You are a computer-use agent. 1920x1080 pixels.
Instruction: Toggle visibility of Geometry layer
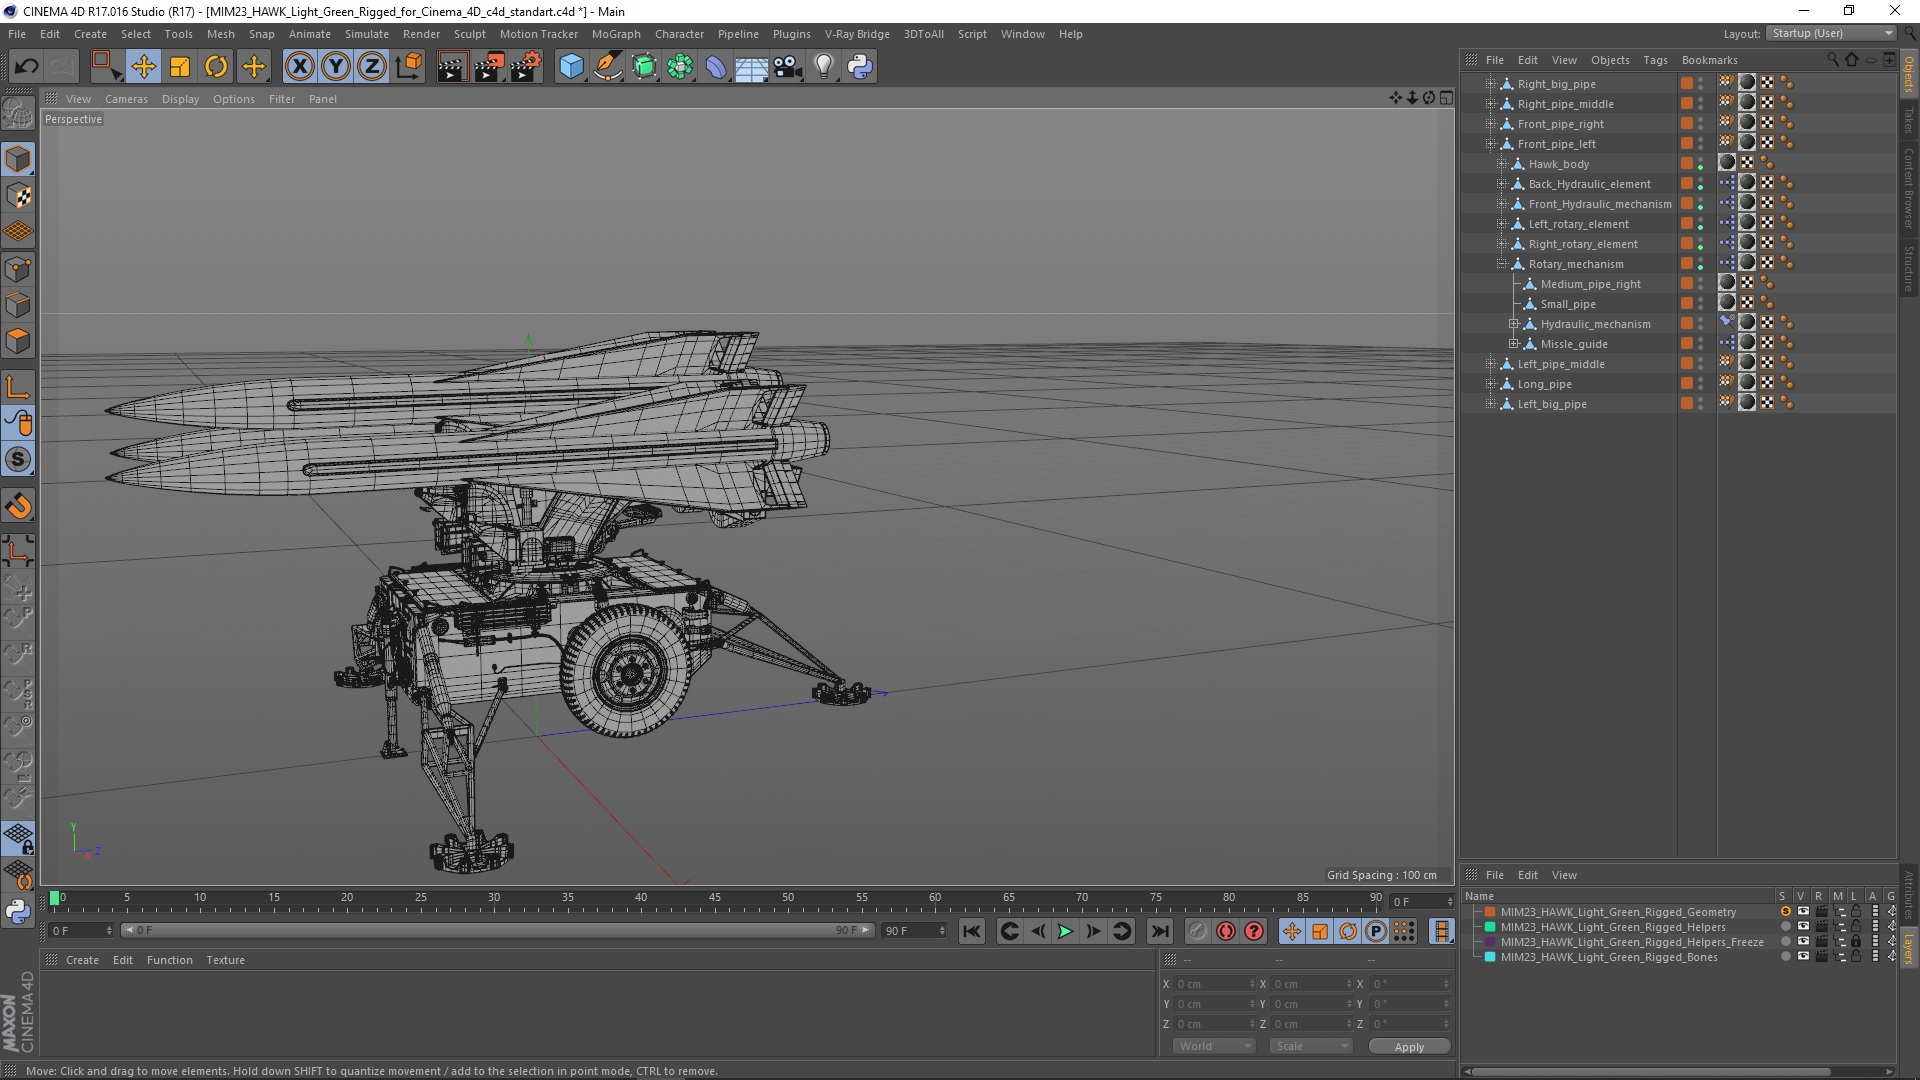point(1803,912)
